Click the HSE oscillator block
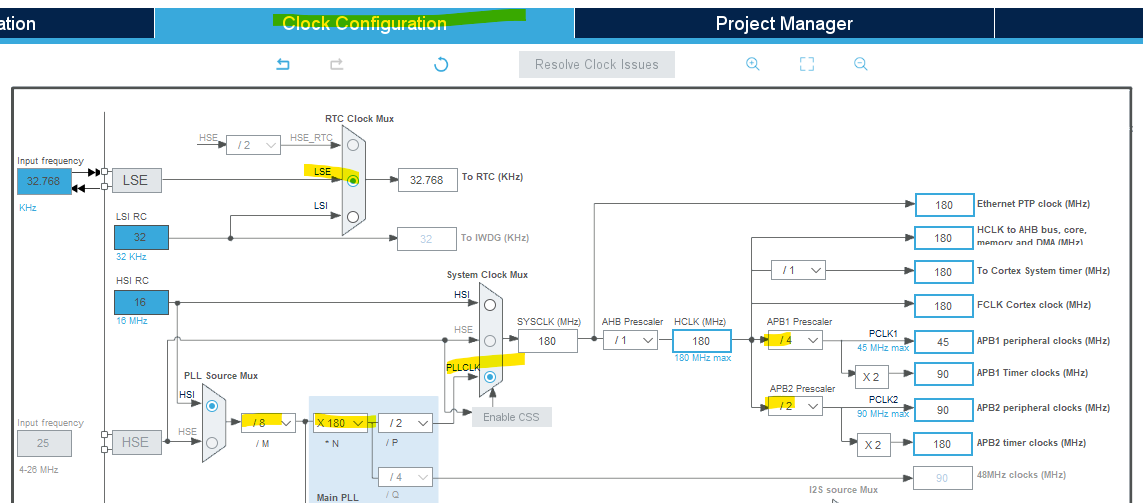Image resolution: width=1143 pixels, height=503 pixels. [x=136, y=442]
